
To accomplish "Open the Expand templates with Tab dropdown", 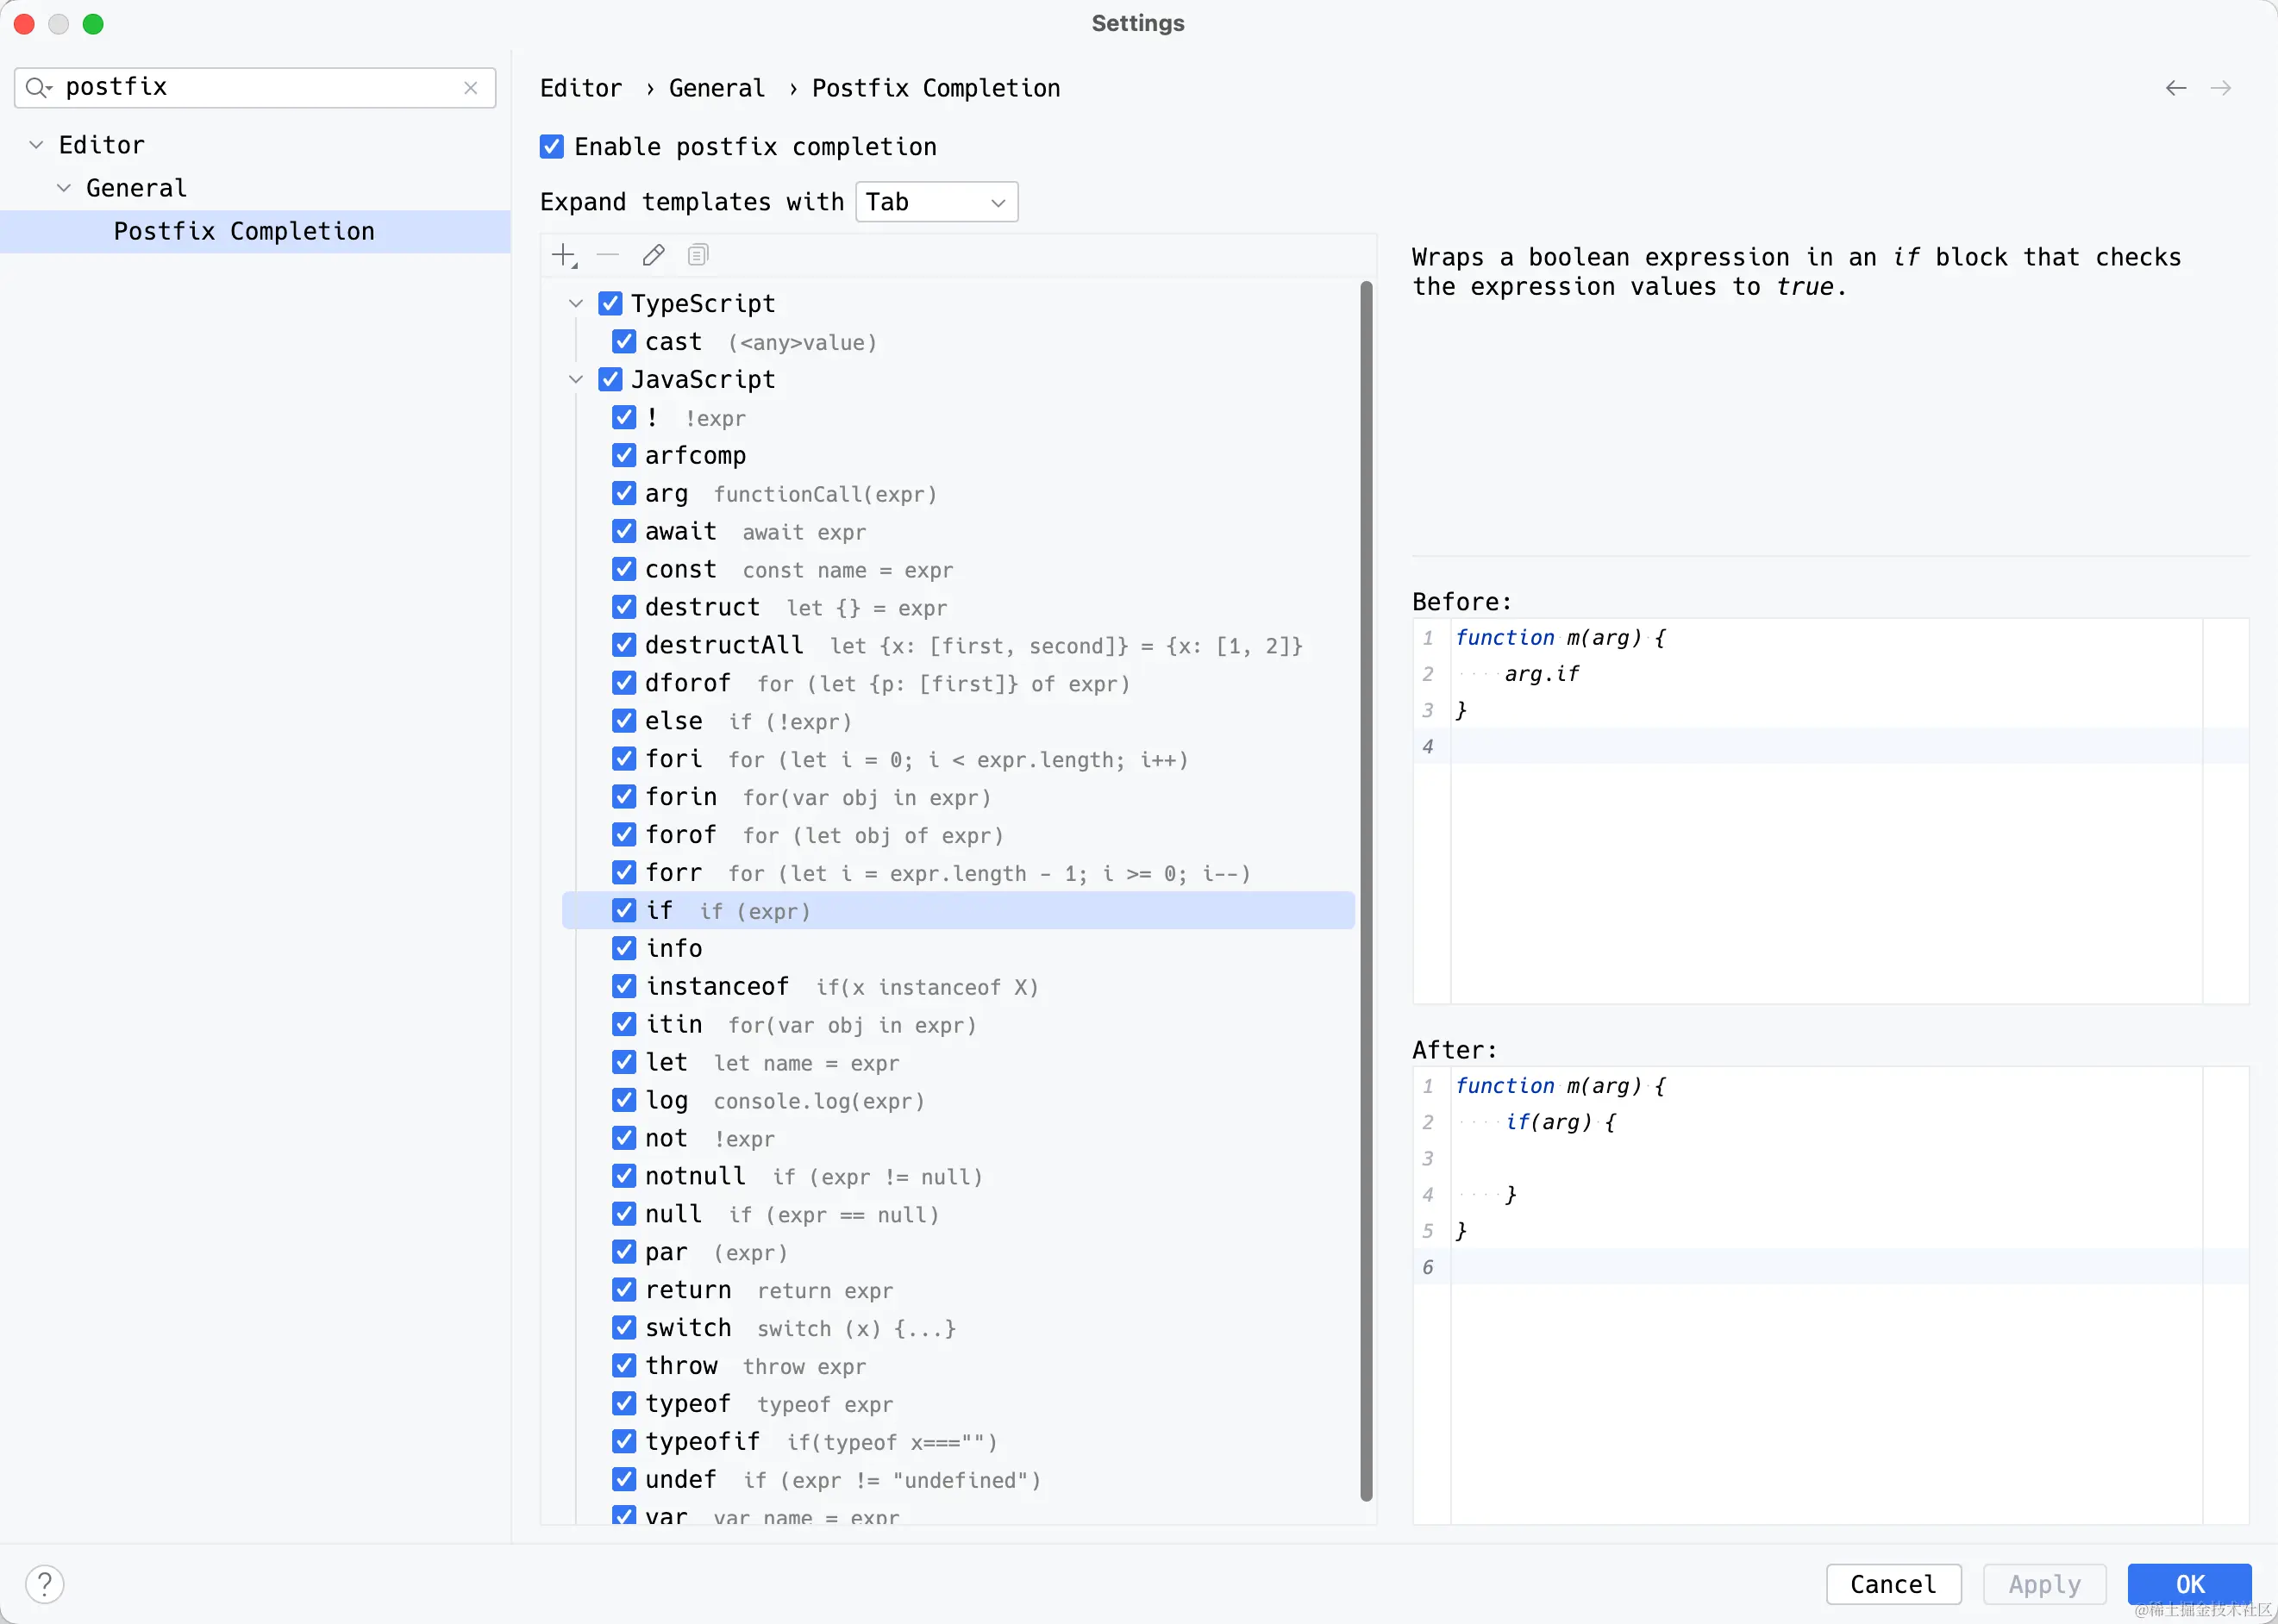I will click(x=936, y=202).
